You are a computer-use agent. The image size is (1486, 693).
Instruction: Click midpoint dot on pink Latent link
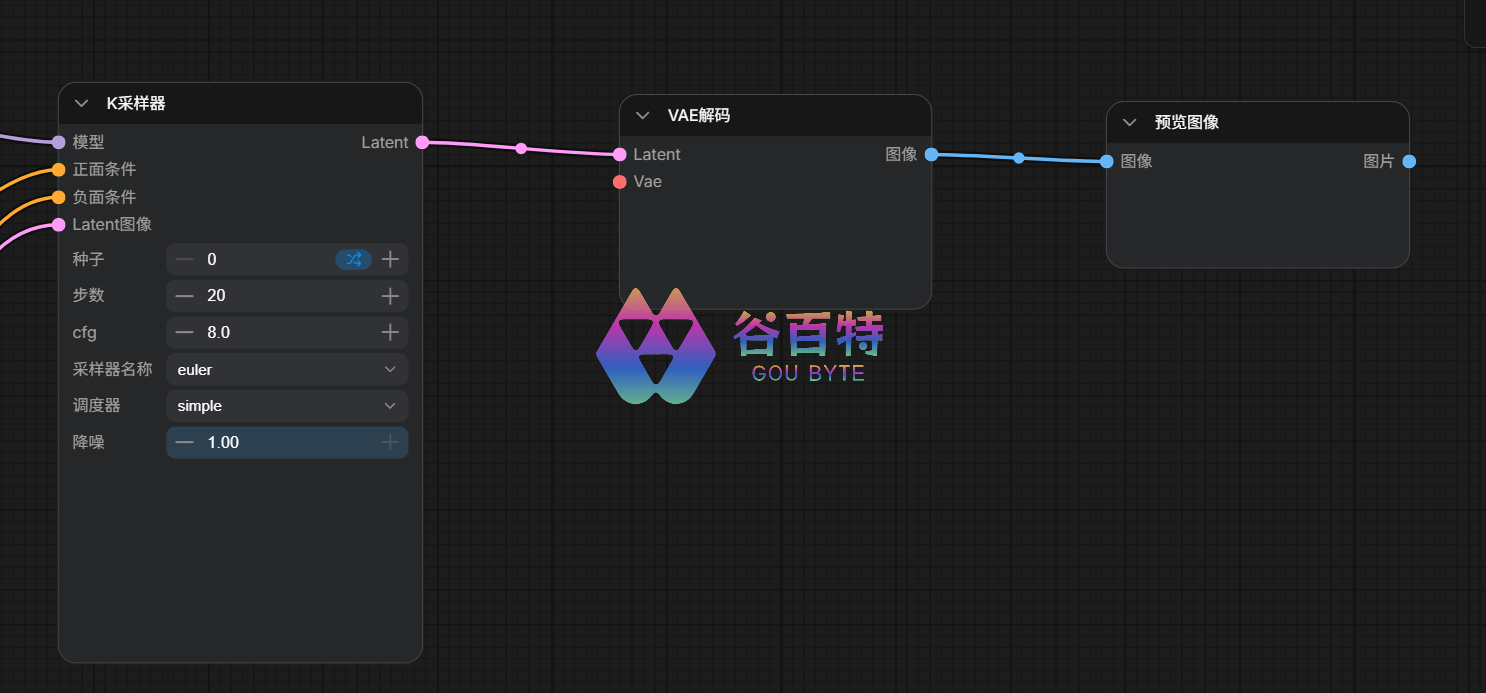click(x=521, y=148)
